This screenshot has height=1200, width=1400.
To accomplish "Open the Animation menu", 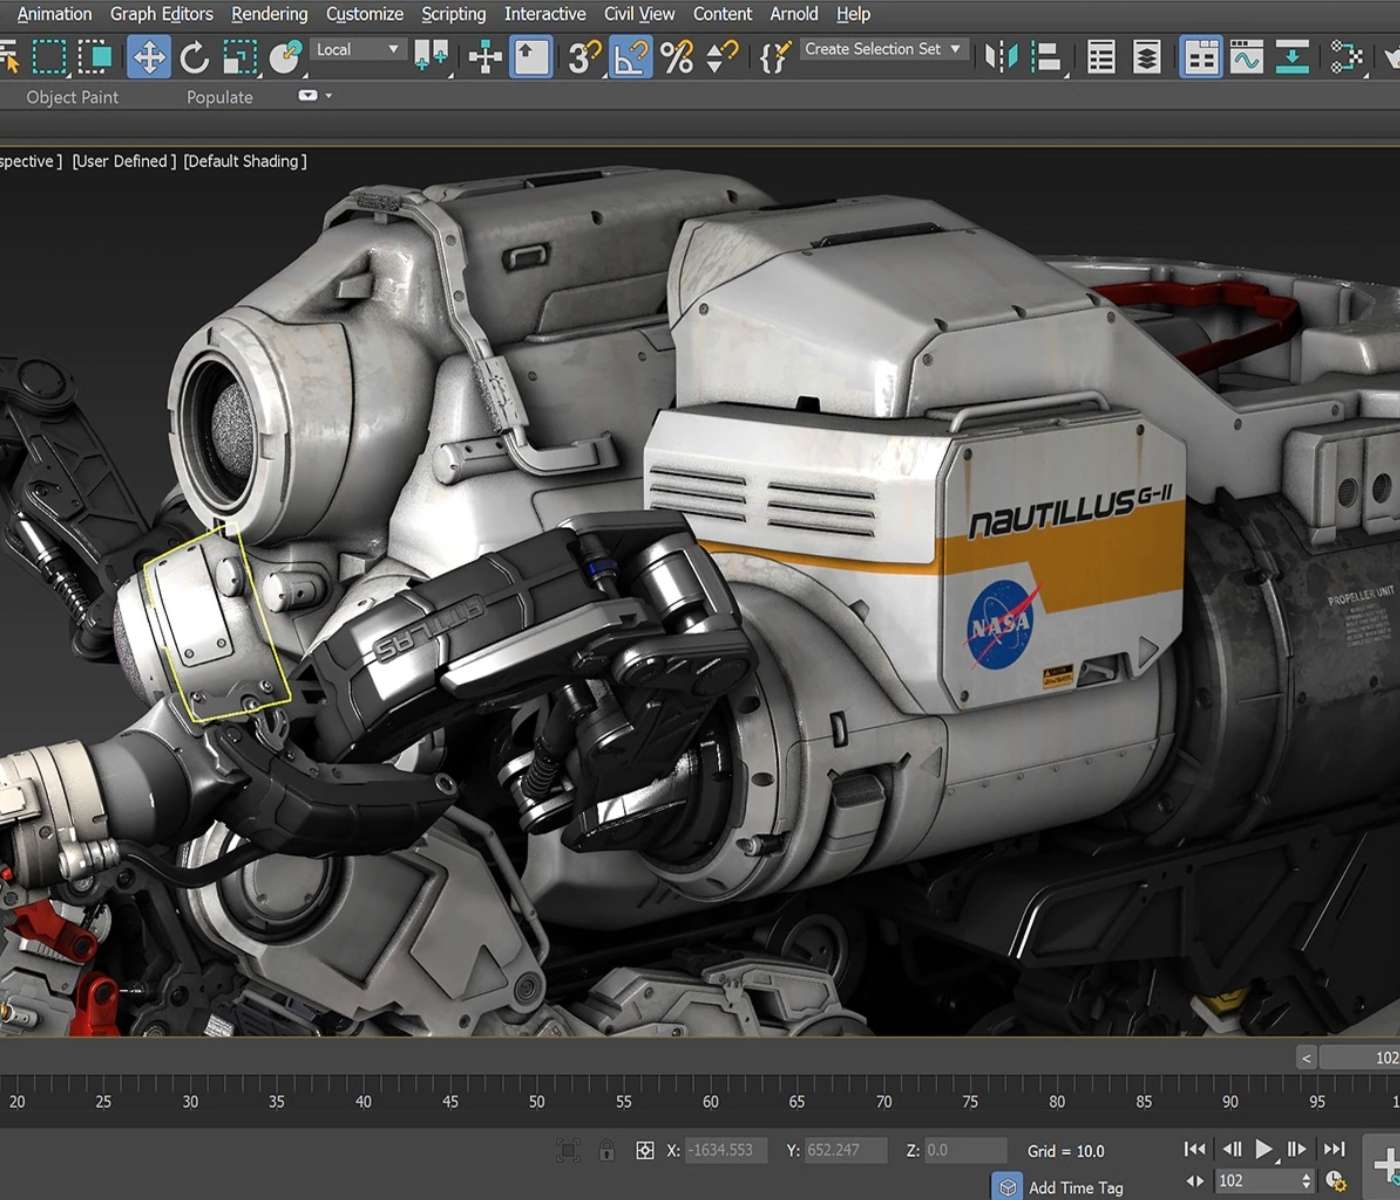I will point(54,14).
